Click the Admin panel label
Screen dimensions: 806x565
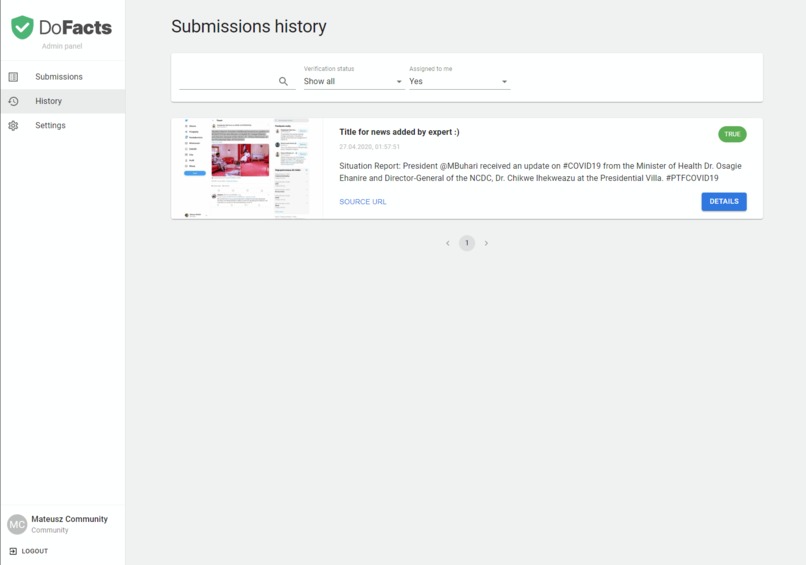tap(62, 46)
